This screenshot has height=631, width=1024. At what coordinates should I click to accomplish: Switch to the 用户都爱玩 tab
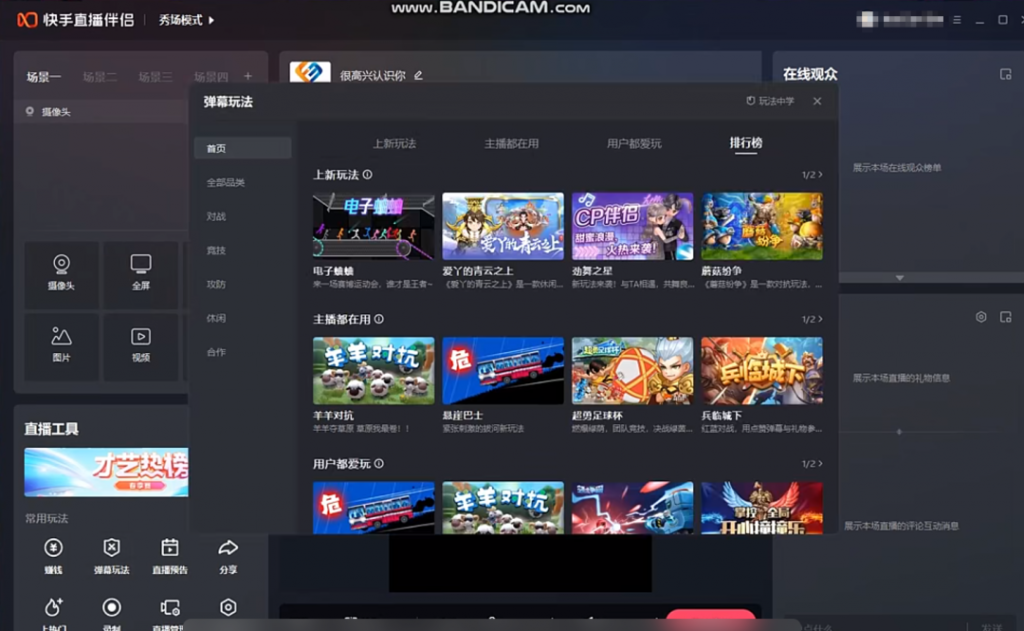click(634, 144)
